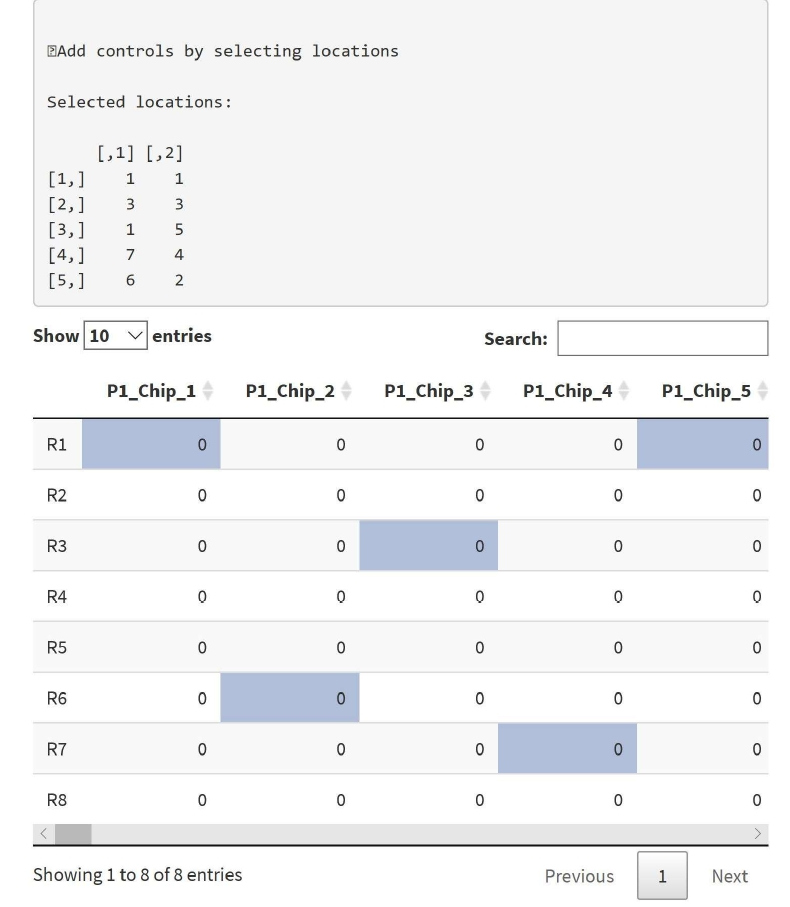Image resolution: width=790 pixels, height=907 pixels.
Task: Click right arrow of horizontal scrollbar
Action: (758, 834)
